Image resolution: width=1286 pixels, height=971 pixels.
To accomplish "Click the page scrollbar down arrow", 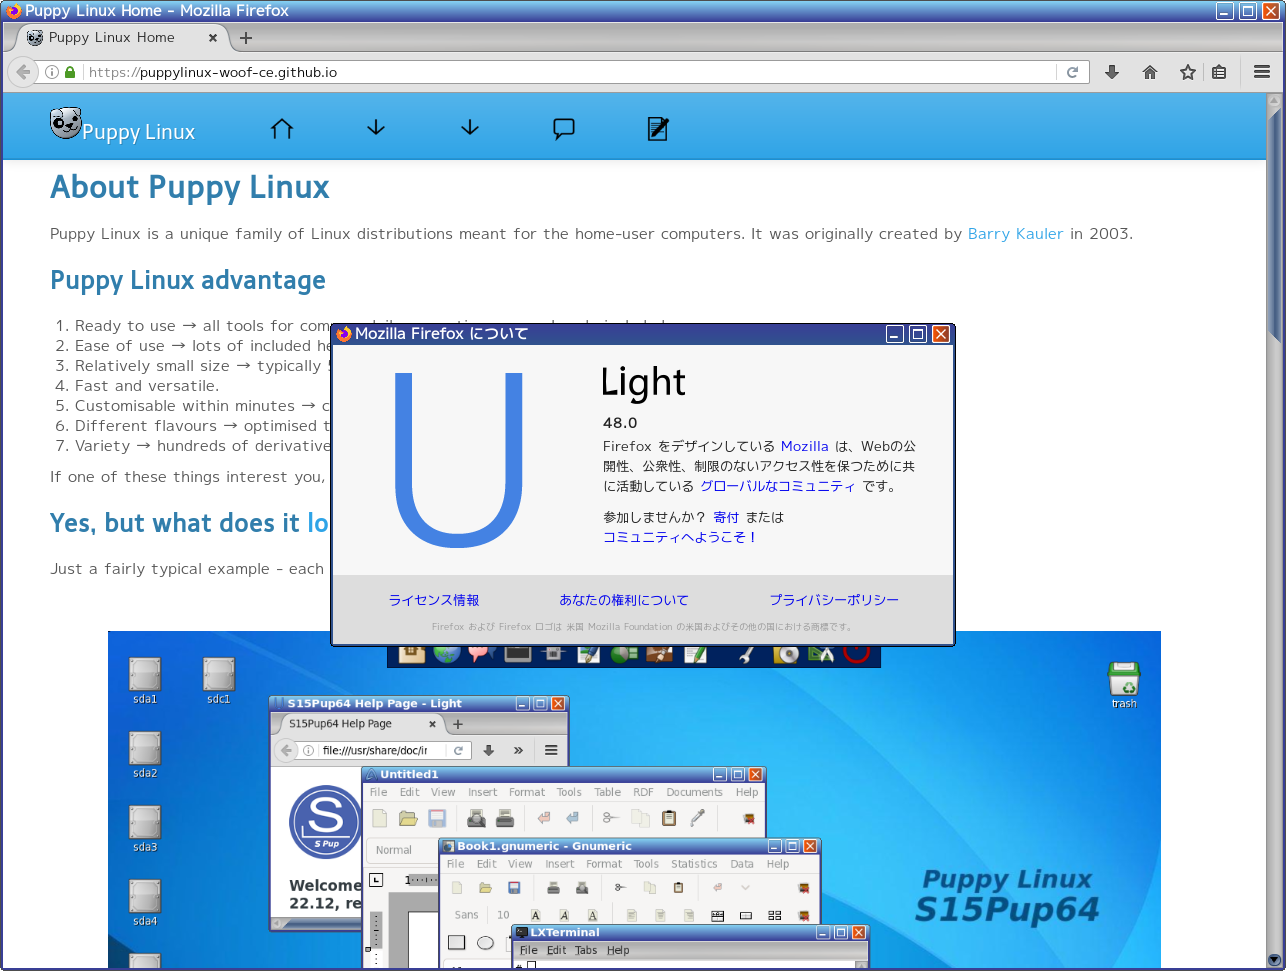I will 1274,960.
